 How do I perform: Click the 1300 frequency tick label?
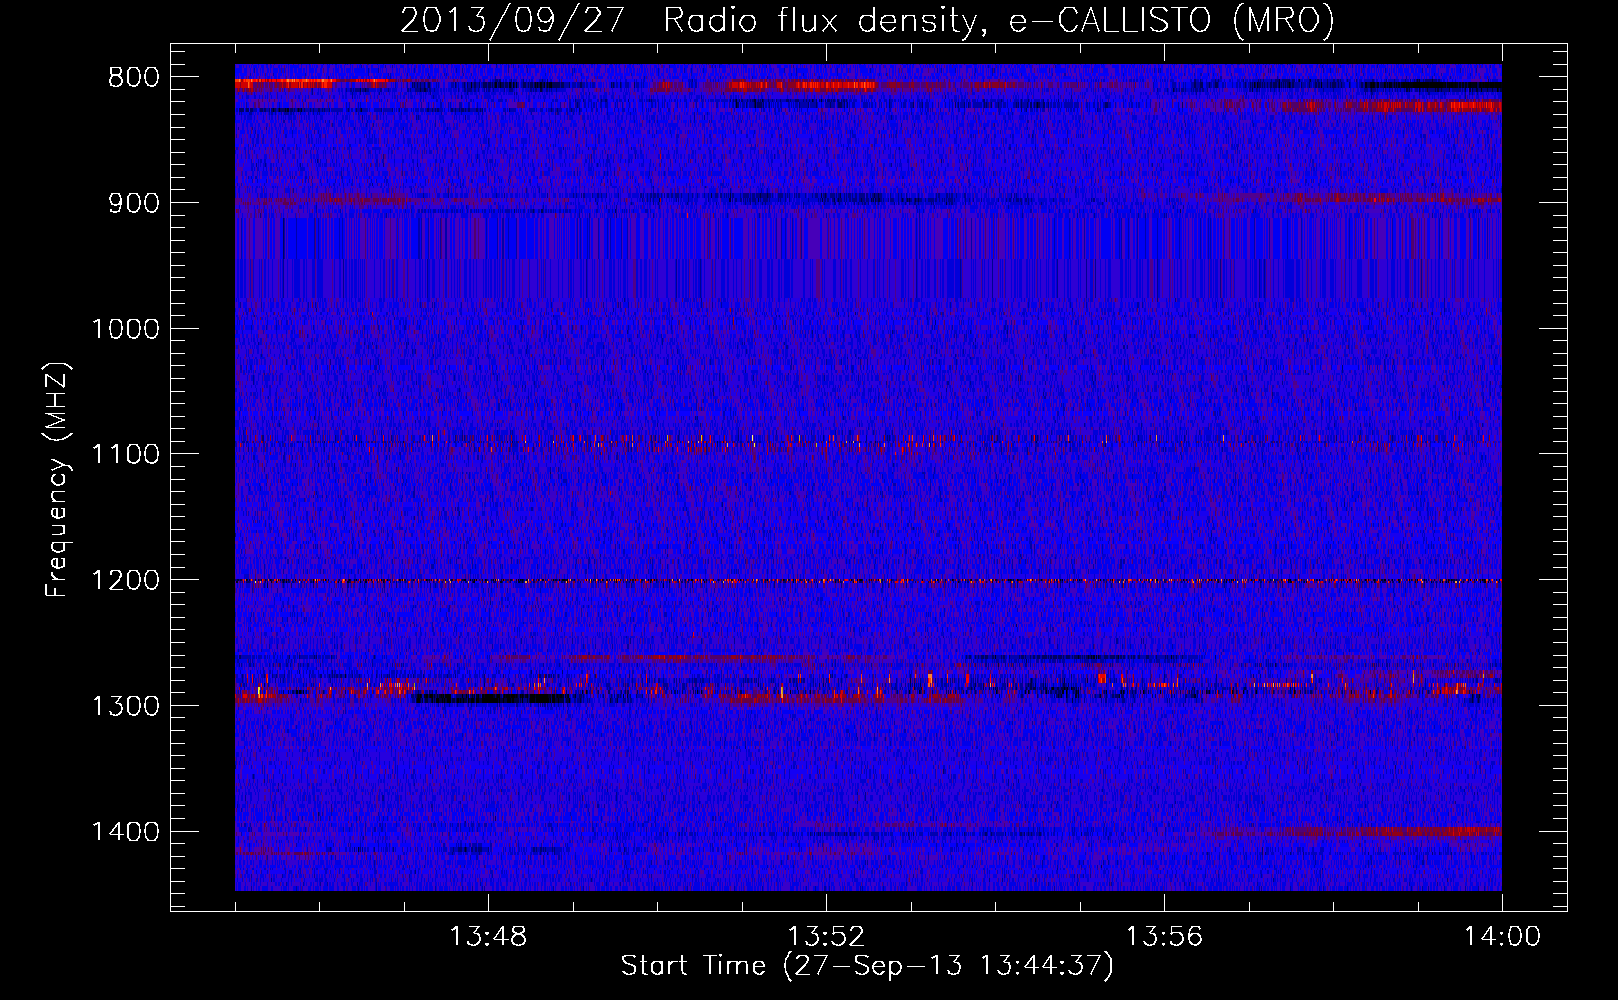[x=125, y=706]
